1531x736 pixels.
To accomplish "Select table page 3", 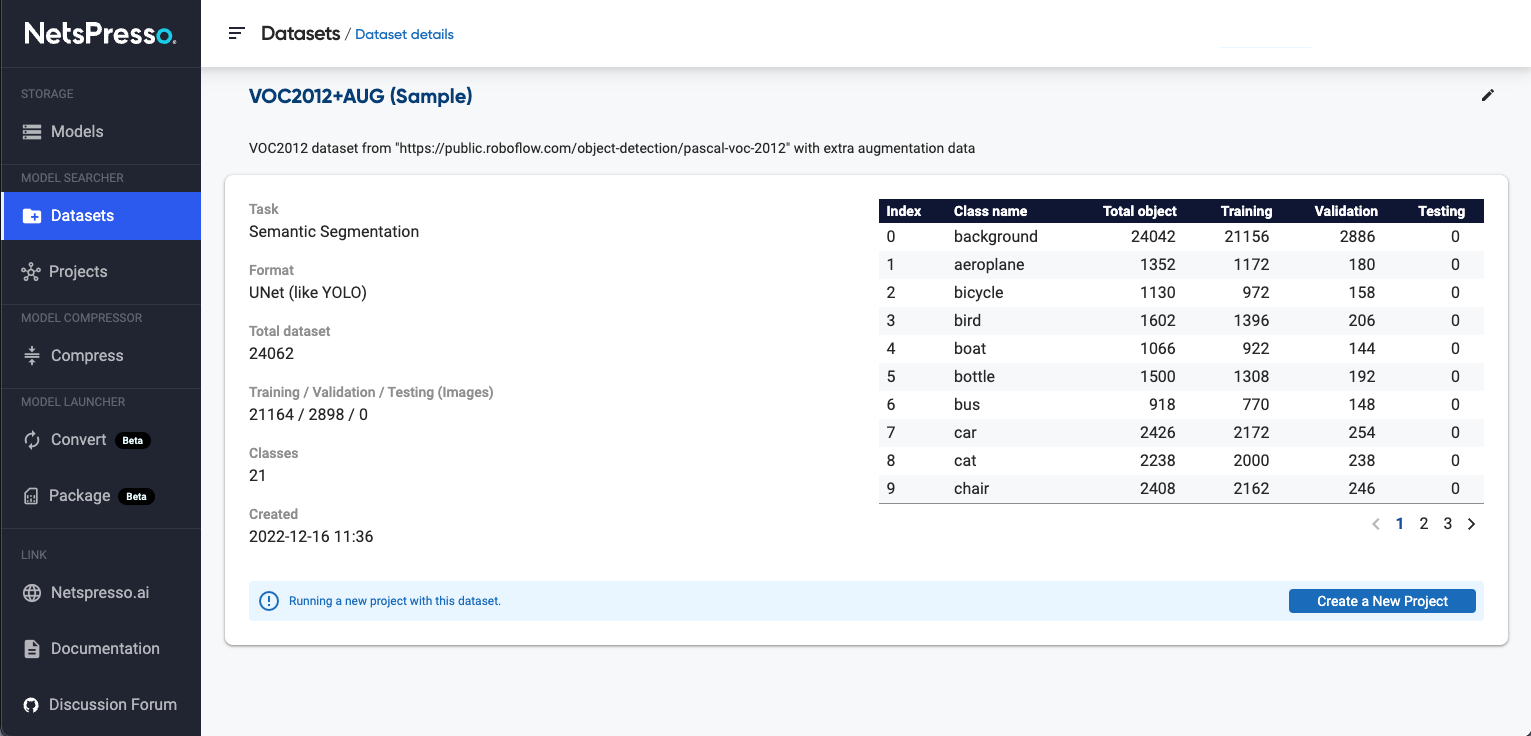I will (x=1447, y=524).
